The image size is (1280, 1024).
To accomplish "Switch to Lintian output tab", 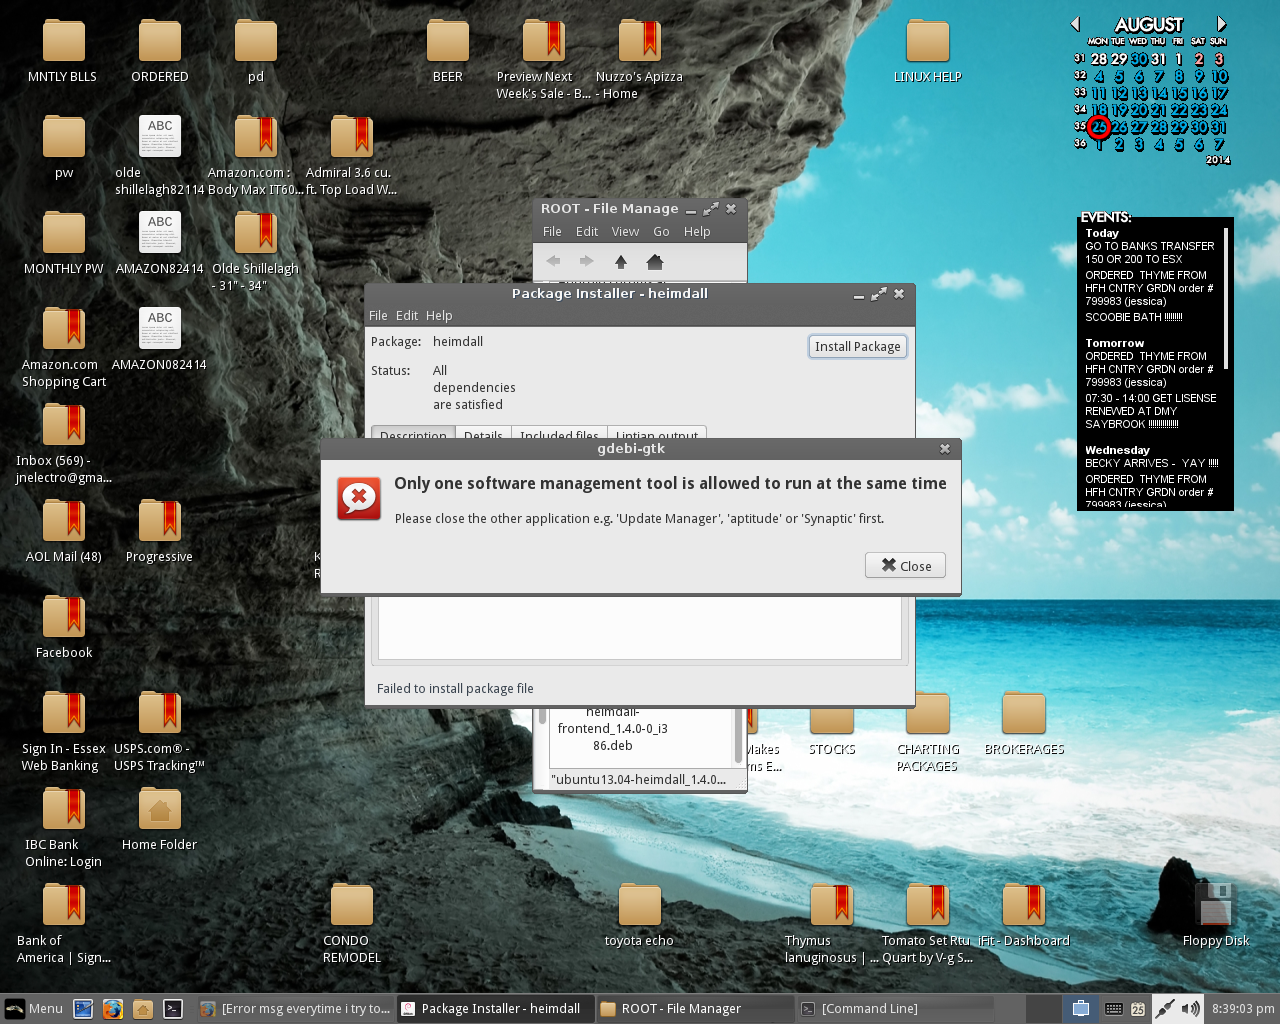I will click(657, 434).
